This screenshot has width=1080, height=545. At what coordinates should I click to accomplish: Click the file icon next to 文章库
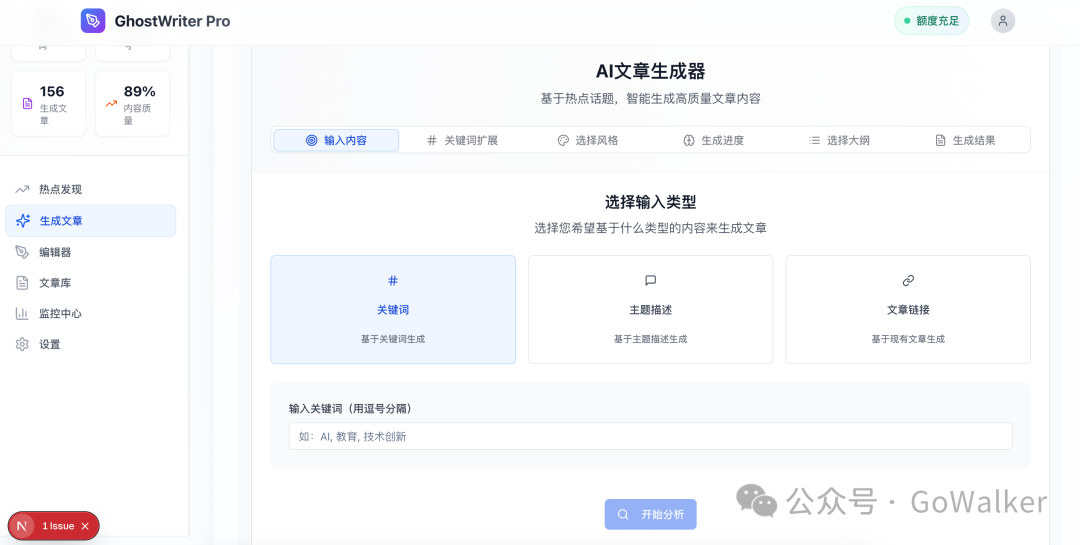point(22,282)
